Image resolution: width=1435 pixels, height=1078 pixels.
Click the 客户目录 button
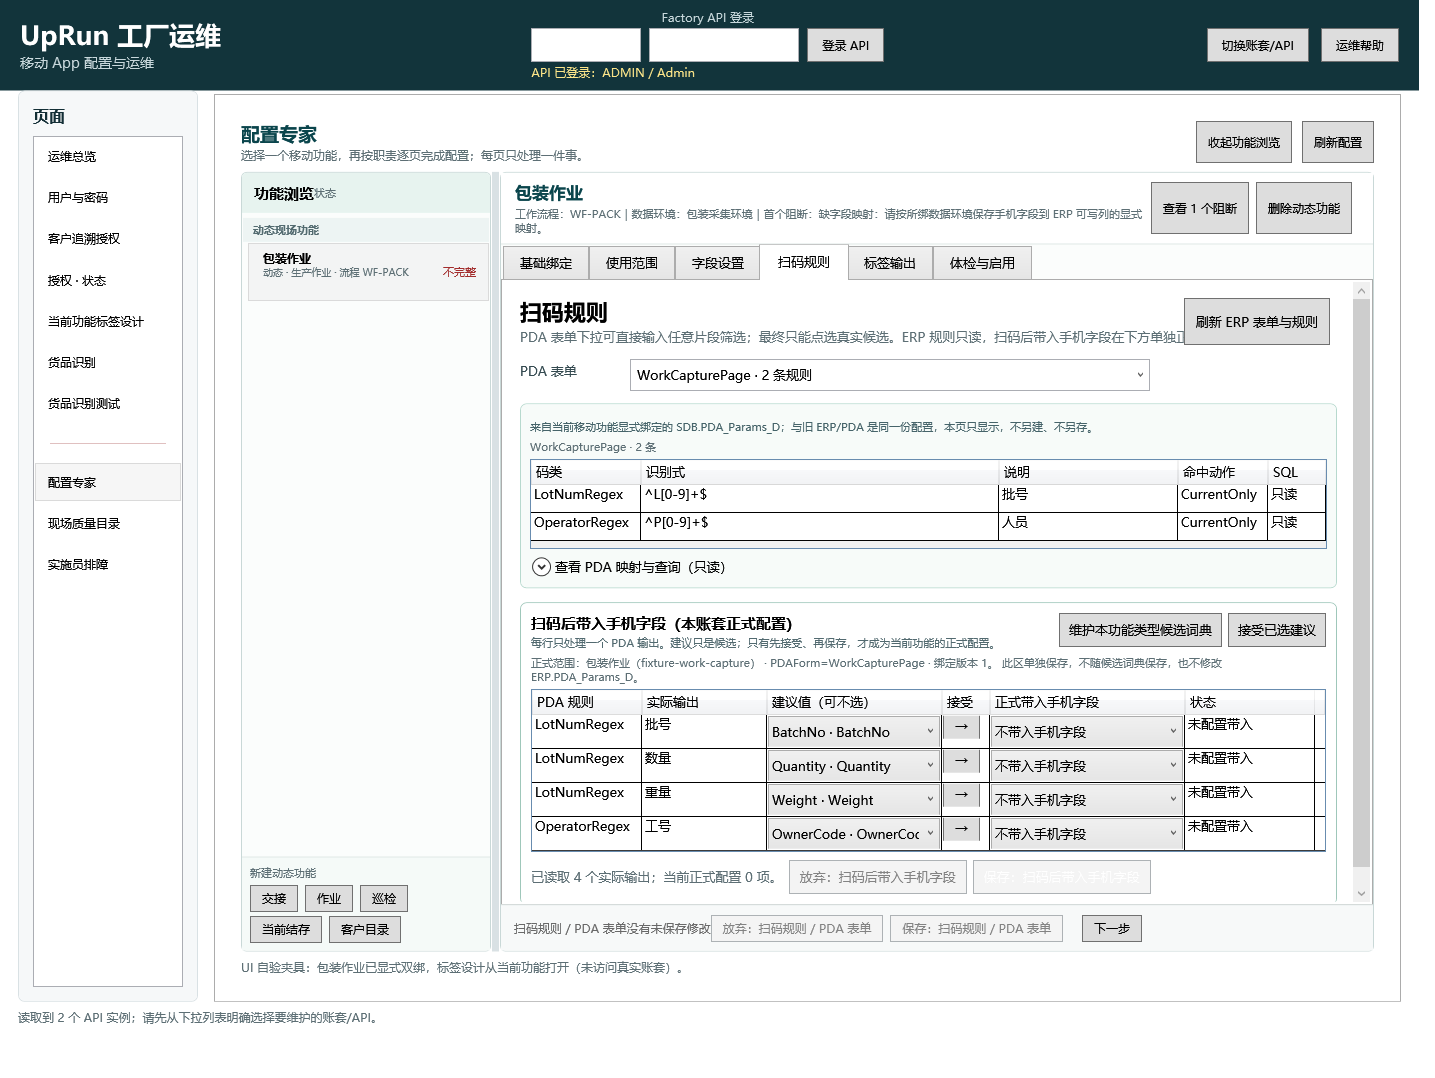tap(365, 929)
